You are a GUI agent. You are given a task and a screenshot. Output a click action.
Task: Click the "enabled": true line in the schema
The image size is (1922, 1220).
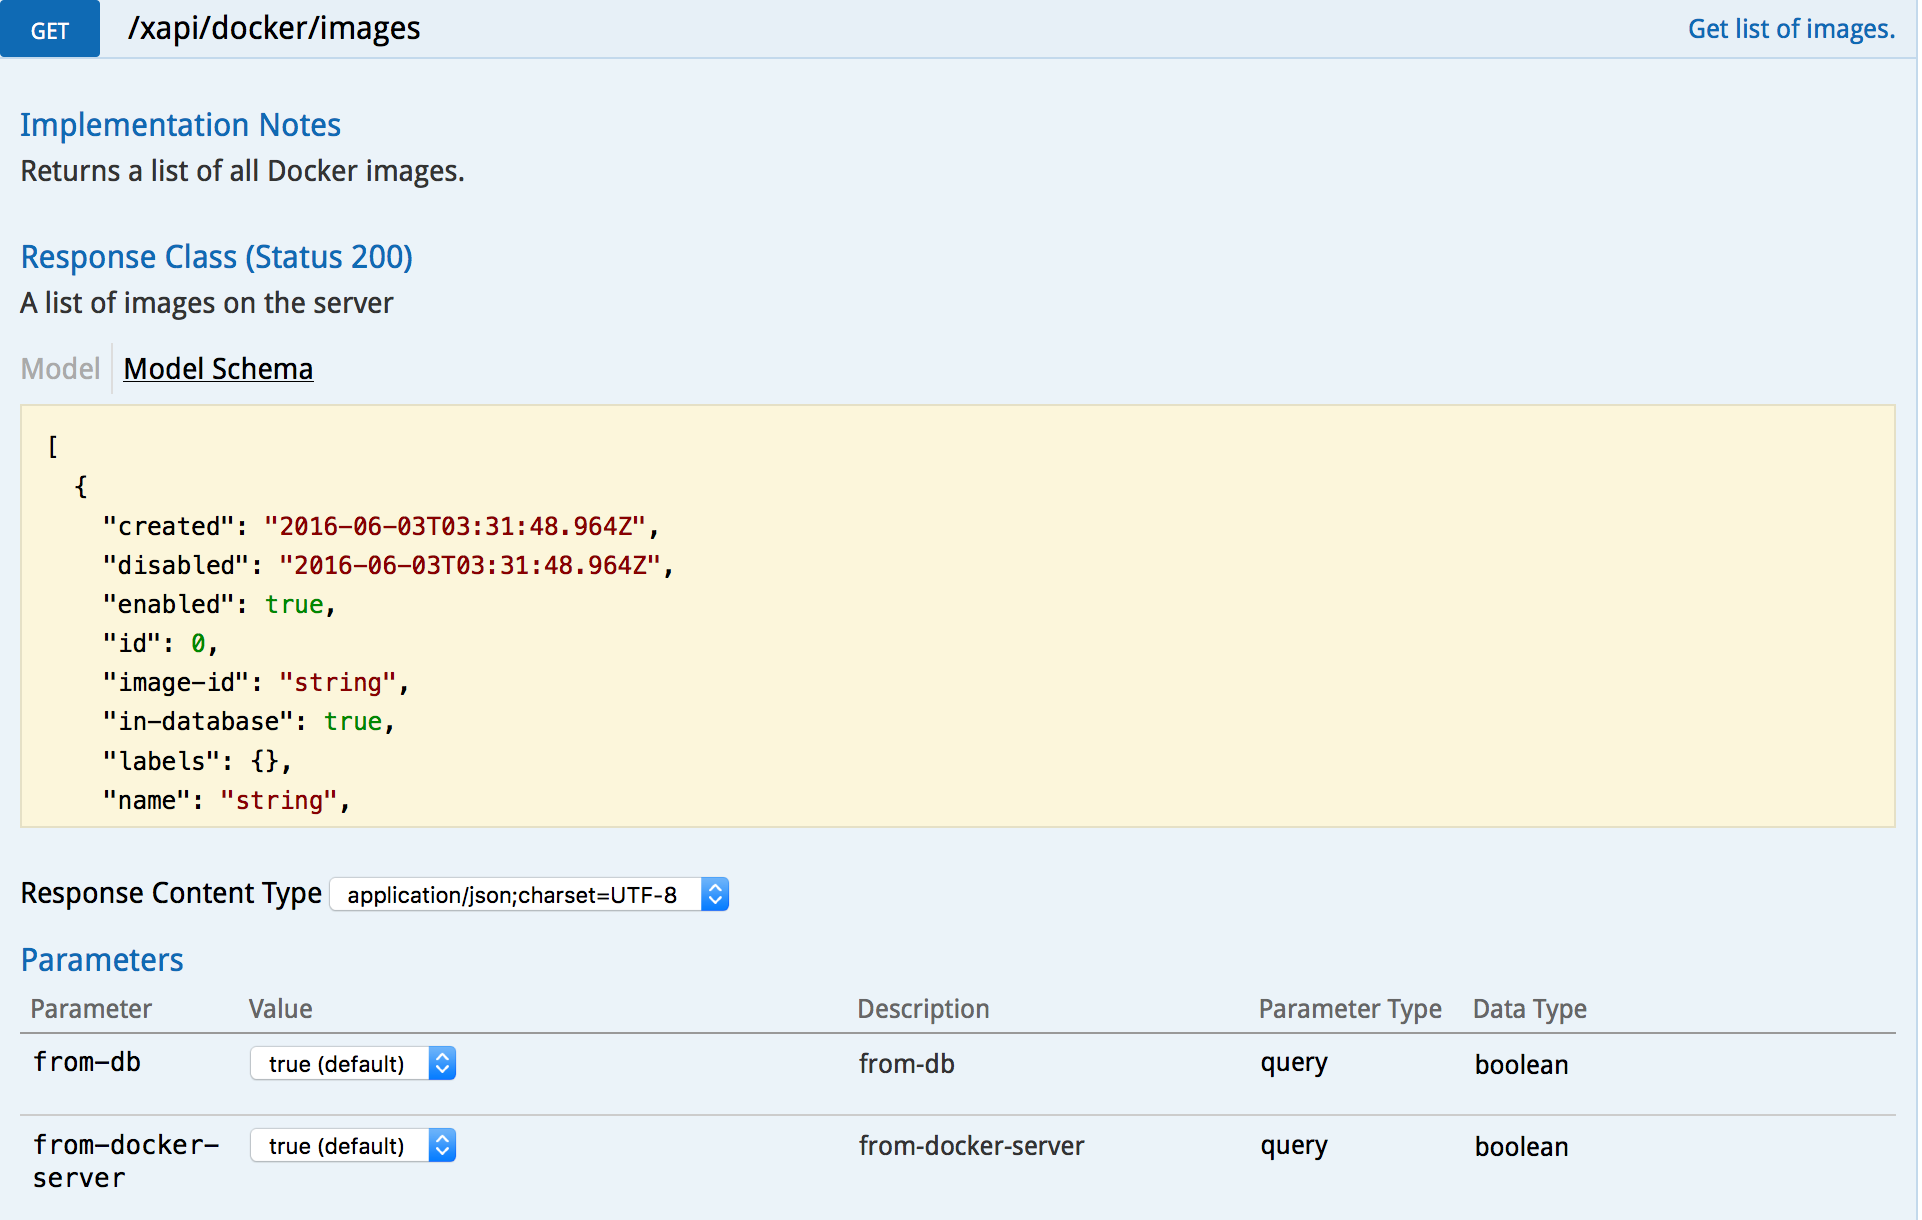coord(218,605)
